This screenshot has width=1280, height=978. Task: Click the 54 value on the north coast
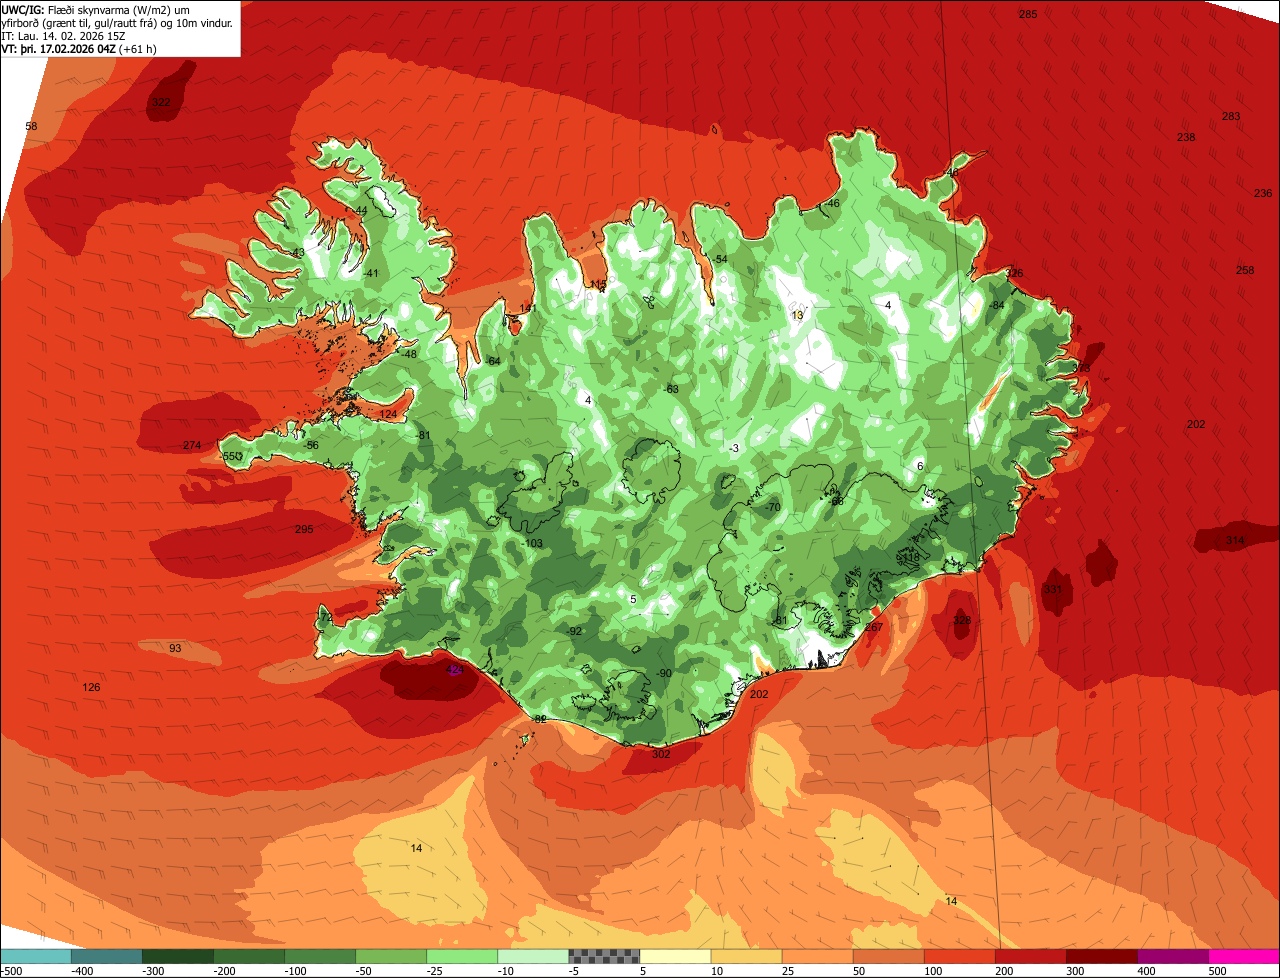coord(721,260)
